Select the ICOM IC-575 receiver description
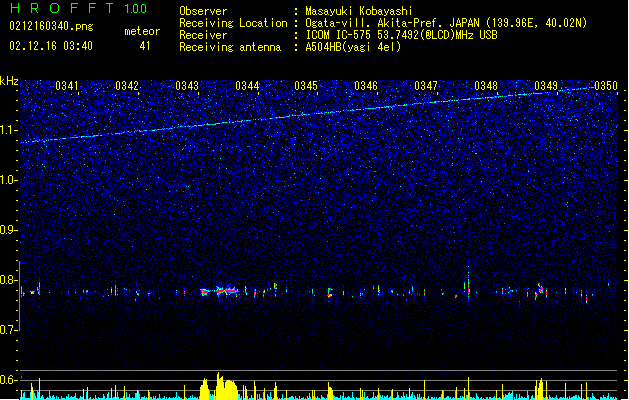 click(401, 35)
